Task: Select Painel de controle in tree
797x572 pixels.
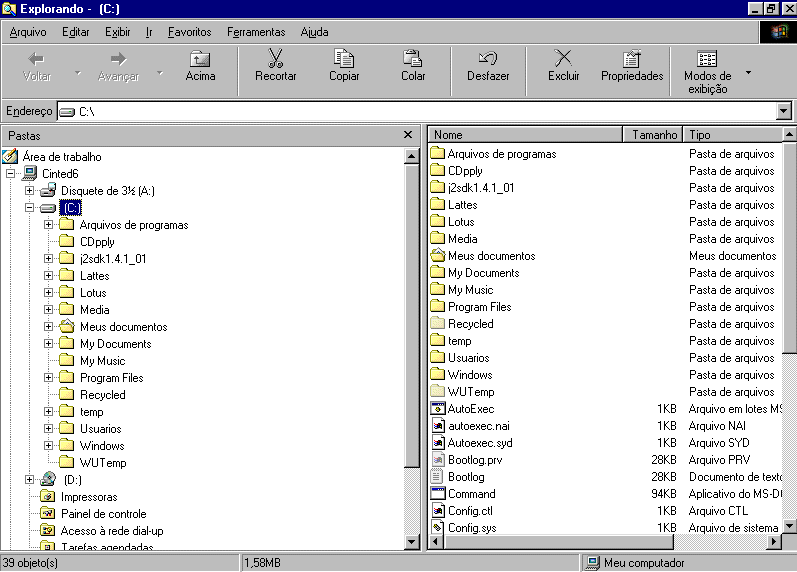Action: (103, 514)
